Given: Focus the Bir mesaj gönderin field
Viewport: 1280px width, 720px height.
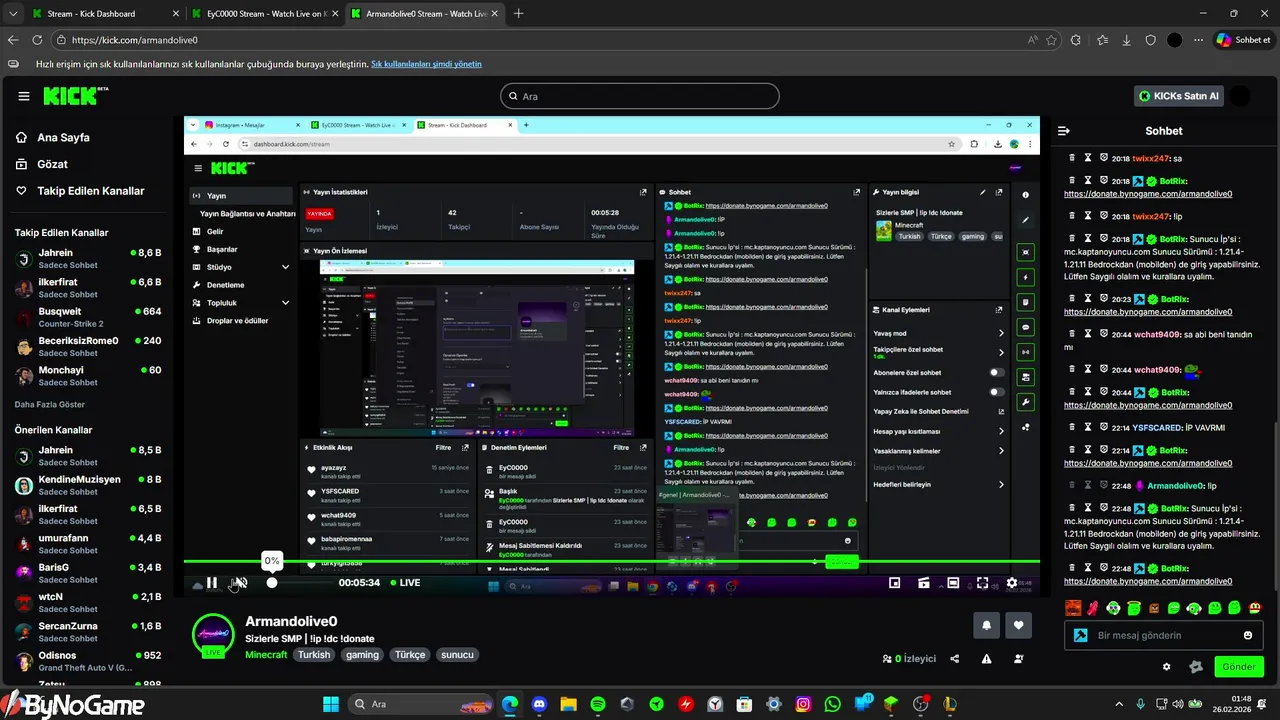Looking at the screenshot, I should (x=1164, y=635).
